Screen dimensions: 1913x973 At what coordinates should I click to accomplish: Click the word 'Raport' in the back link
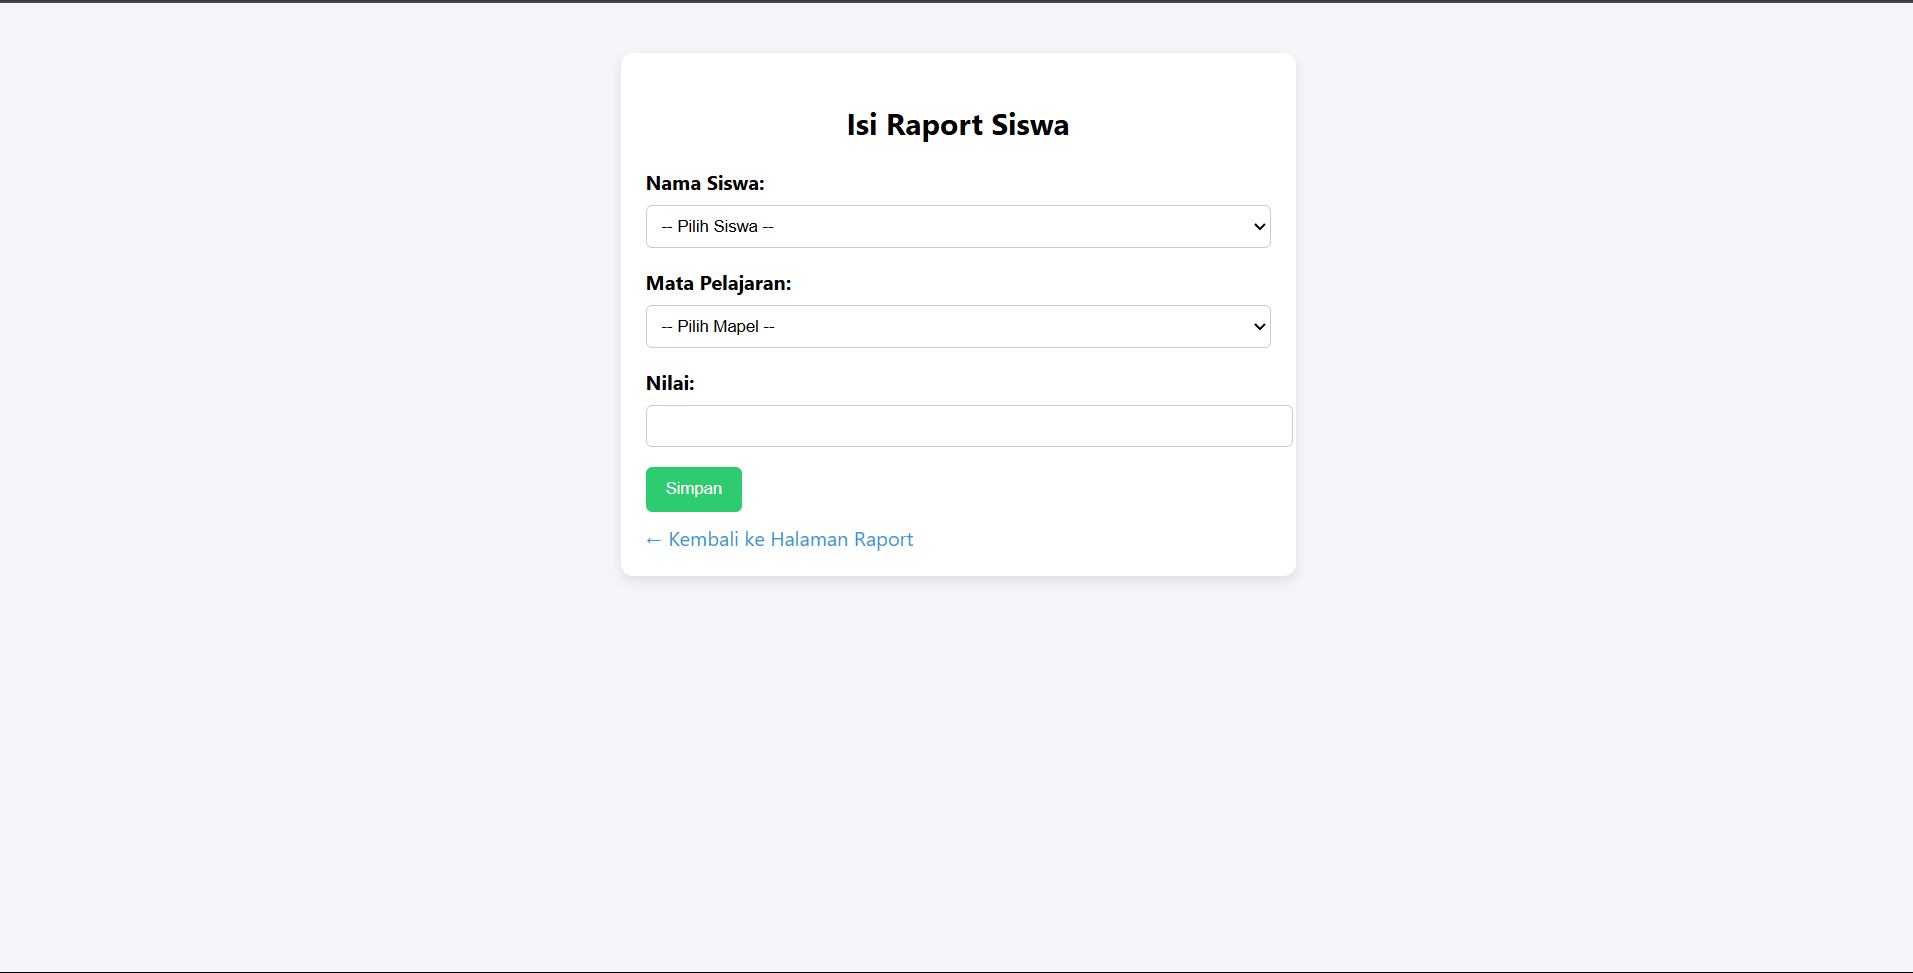883,540
